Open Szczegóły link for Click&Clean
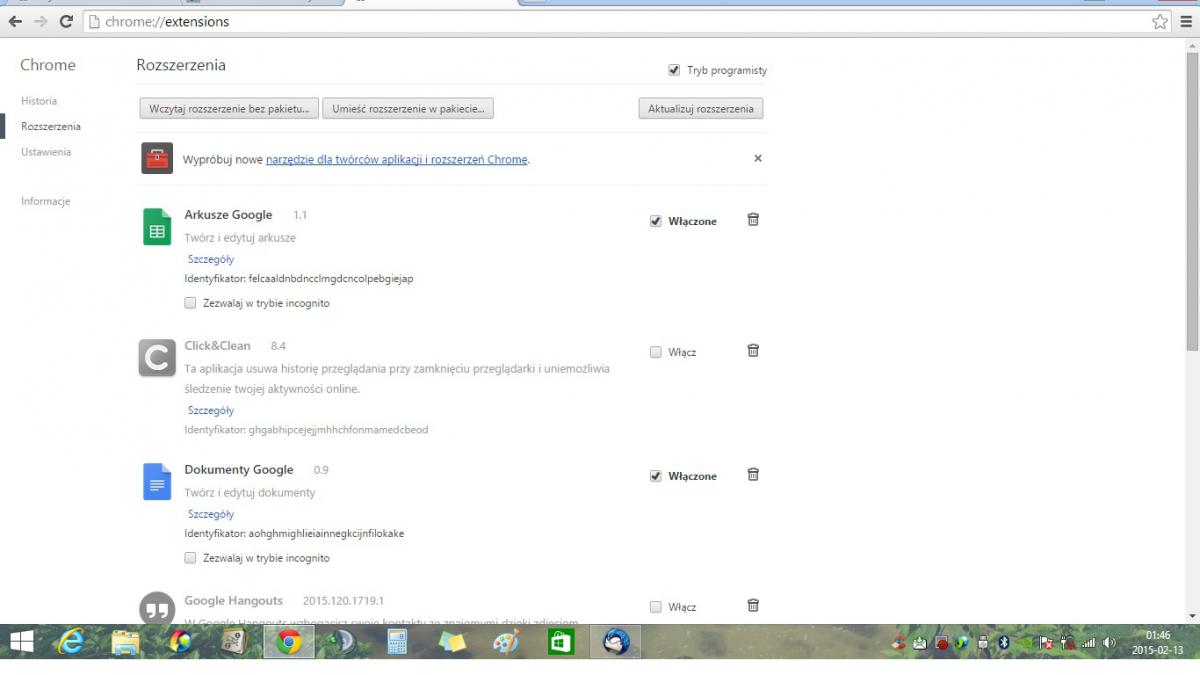 (211, 410)
